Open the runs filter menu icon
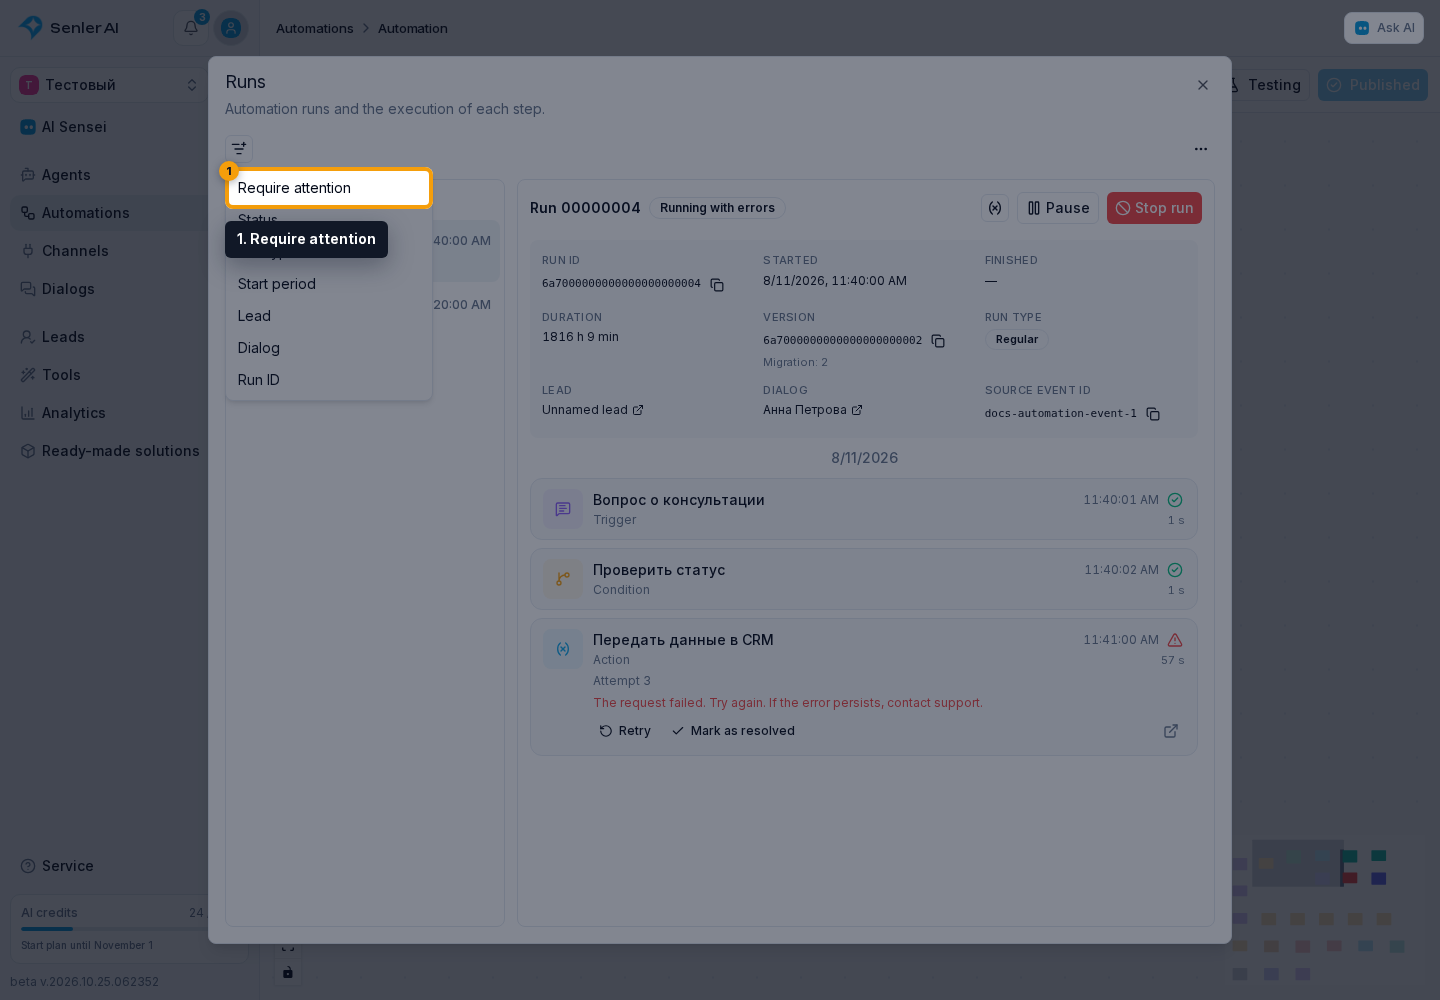 click(x=239, y=148)
